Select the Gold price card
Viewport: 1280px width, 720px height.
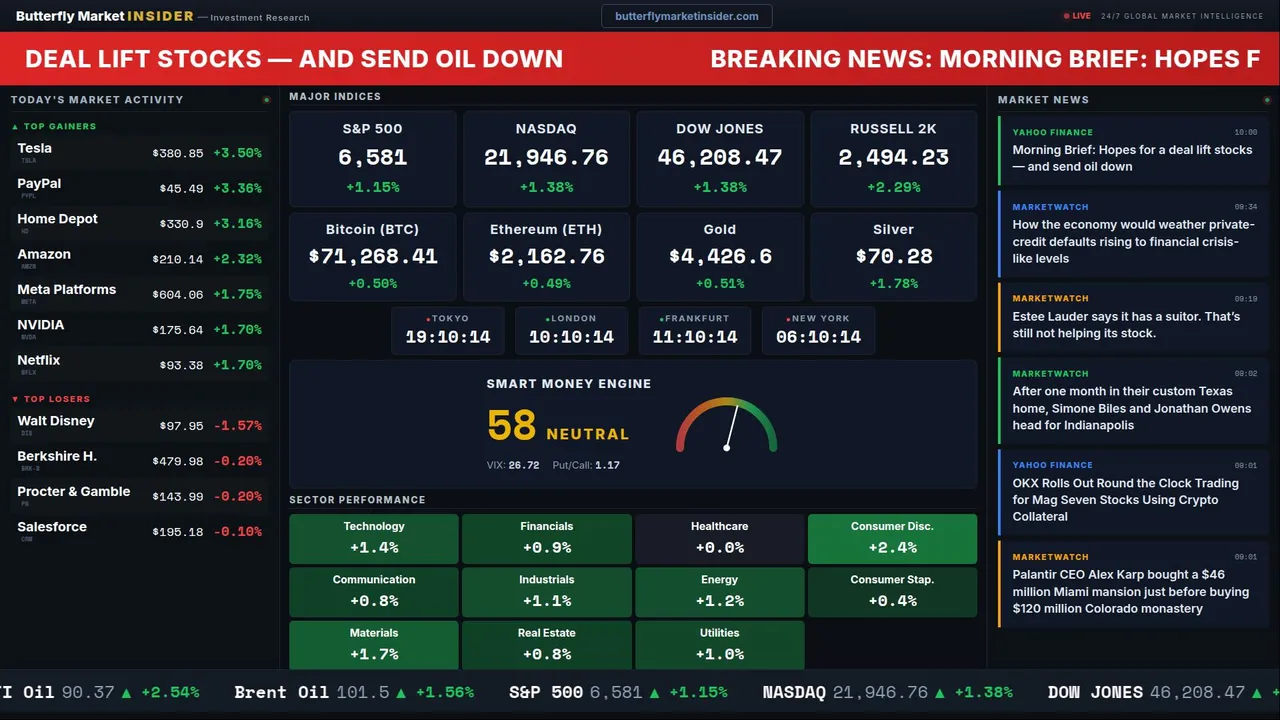(x=720, y=256)
